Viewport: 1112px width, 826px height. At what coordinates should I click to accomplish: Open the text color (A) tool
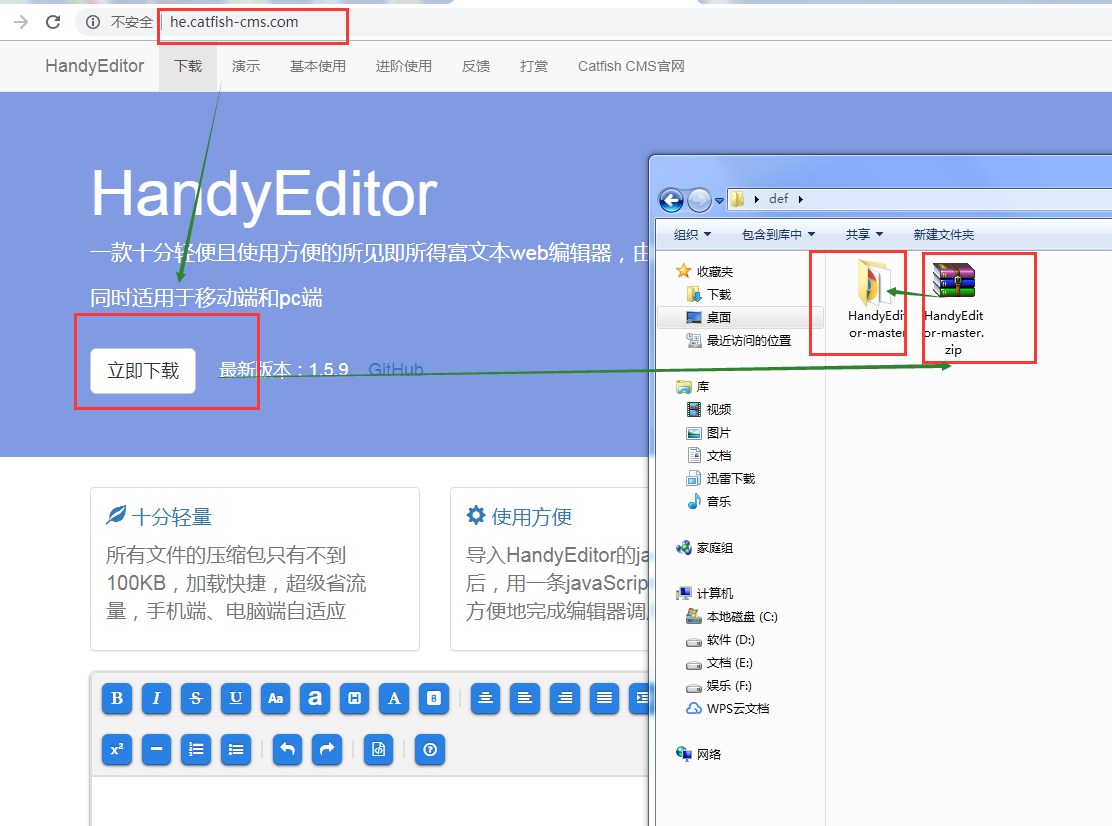coord(394,698)
